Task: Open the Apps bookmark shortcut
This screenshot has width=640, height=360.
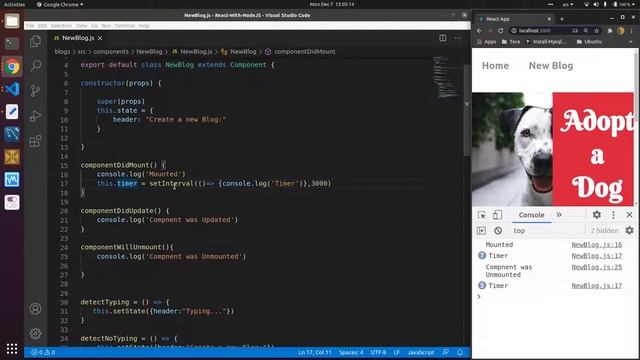Action: click(487, 42)
